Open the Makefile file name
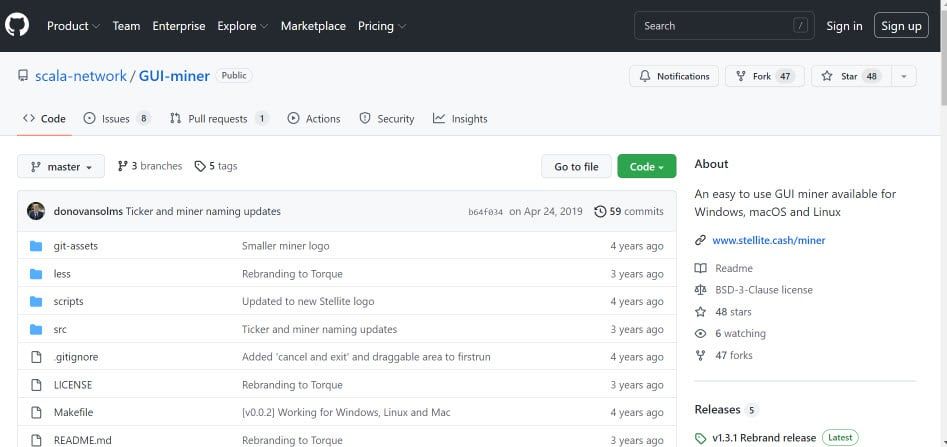Image resolution: width=947 pixels, height=447 pixels. click(74, 413)
